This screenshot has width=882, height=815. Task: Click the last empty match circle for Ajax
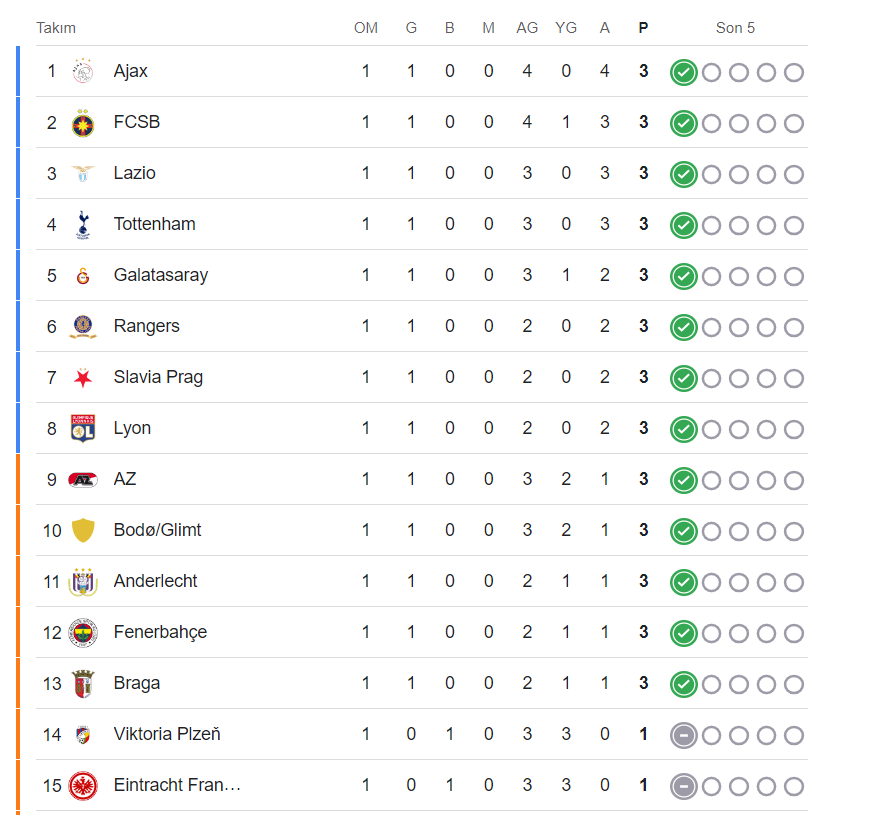(x=794, y=72)
